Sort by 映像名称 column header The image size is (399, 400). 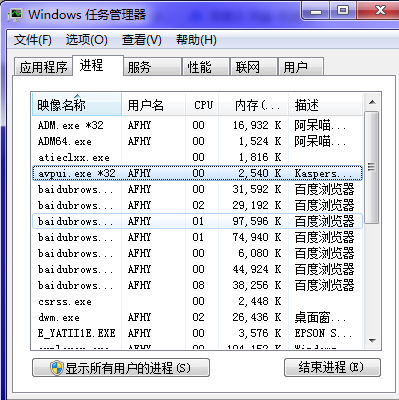coord(77,105)
